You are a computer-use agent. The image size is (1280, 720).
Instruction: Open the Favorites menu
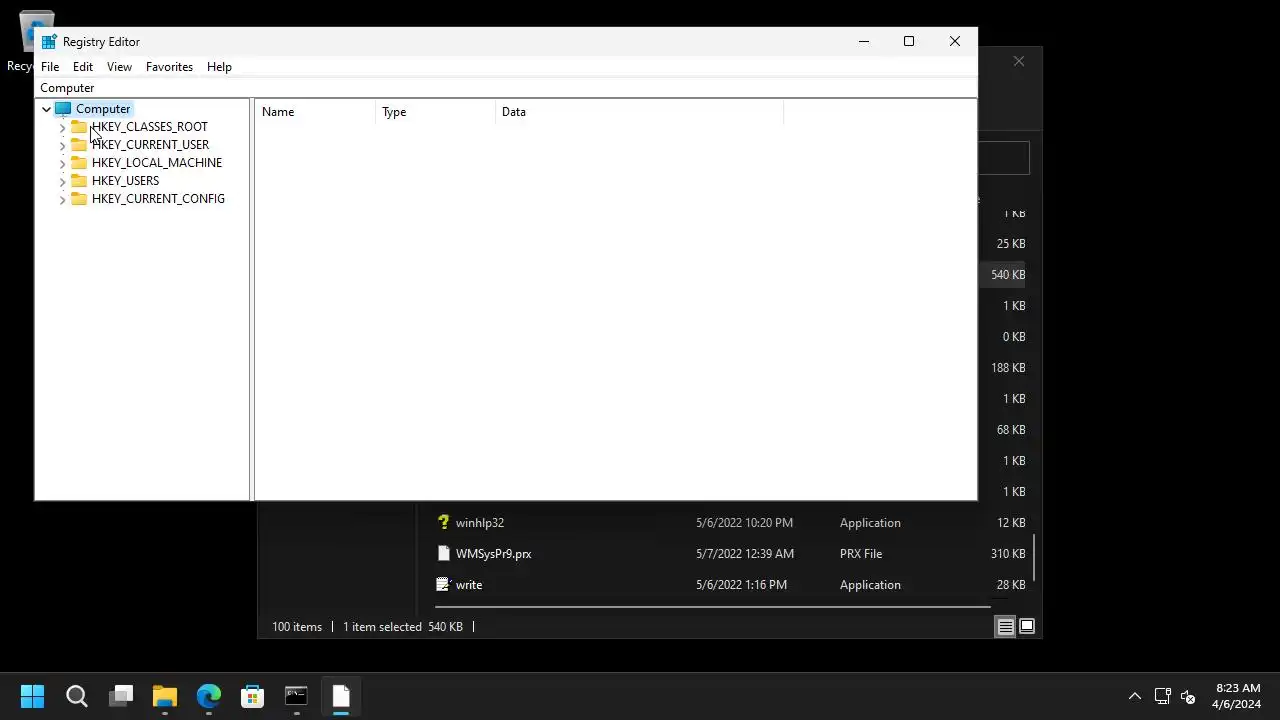point(169,67)
